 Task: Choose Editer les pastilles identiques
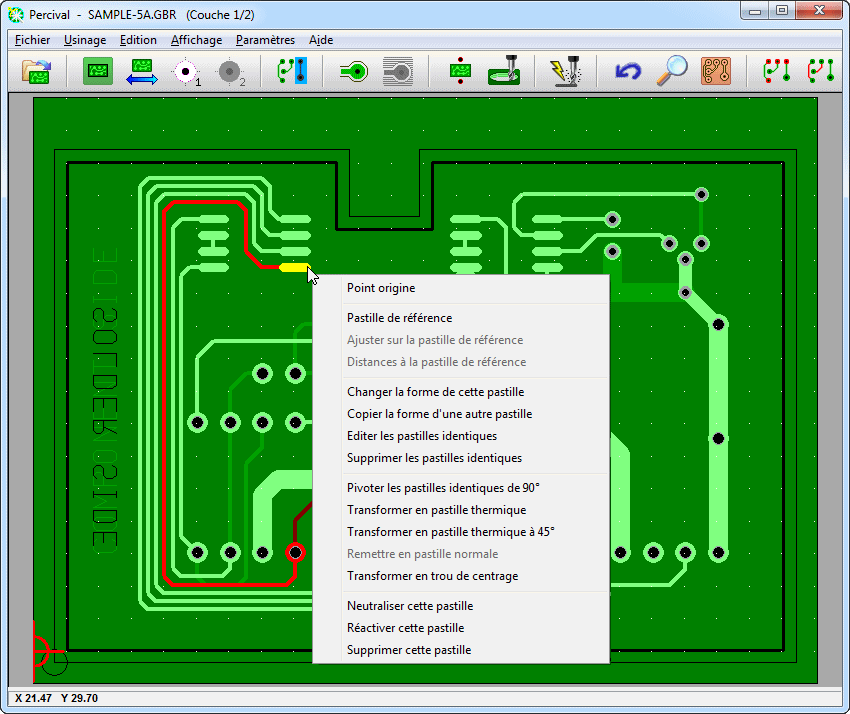pos(461,436)
